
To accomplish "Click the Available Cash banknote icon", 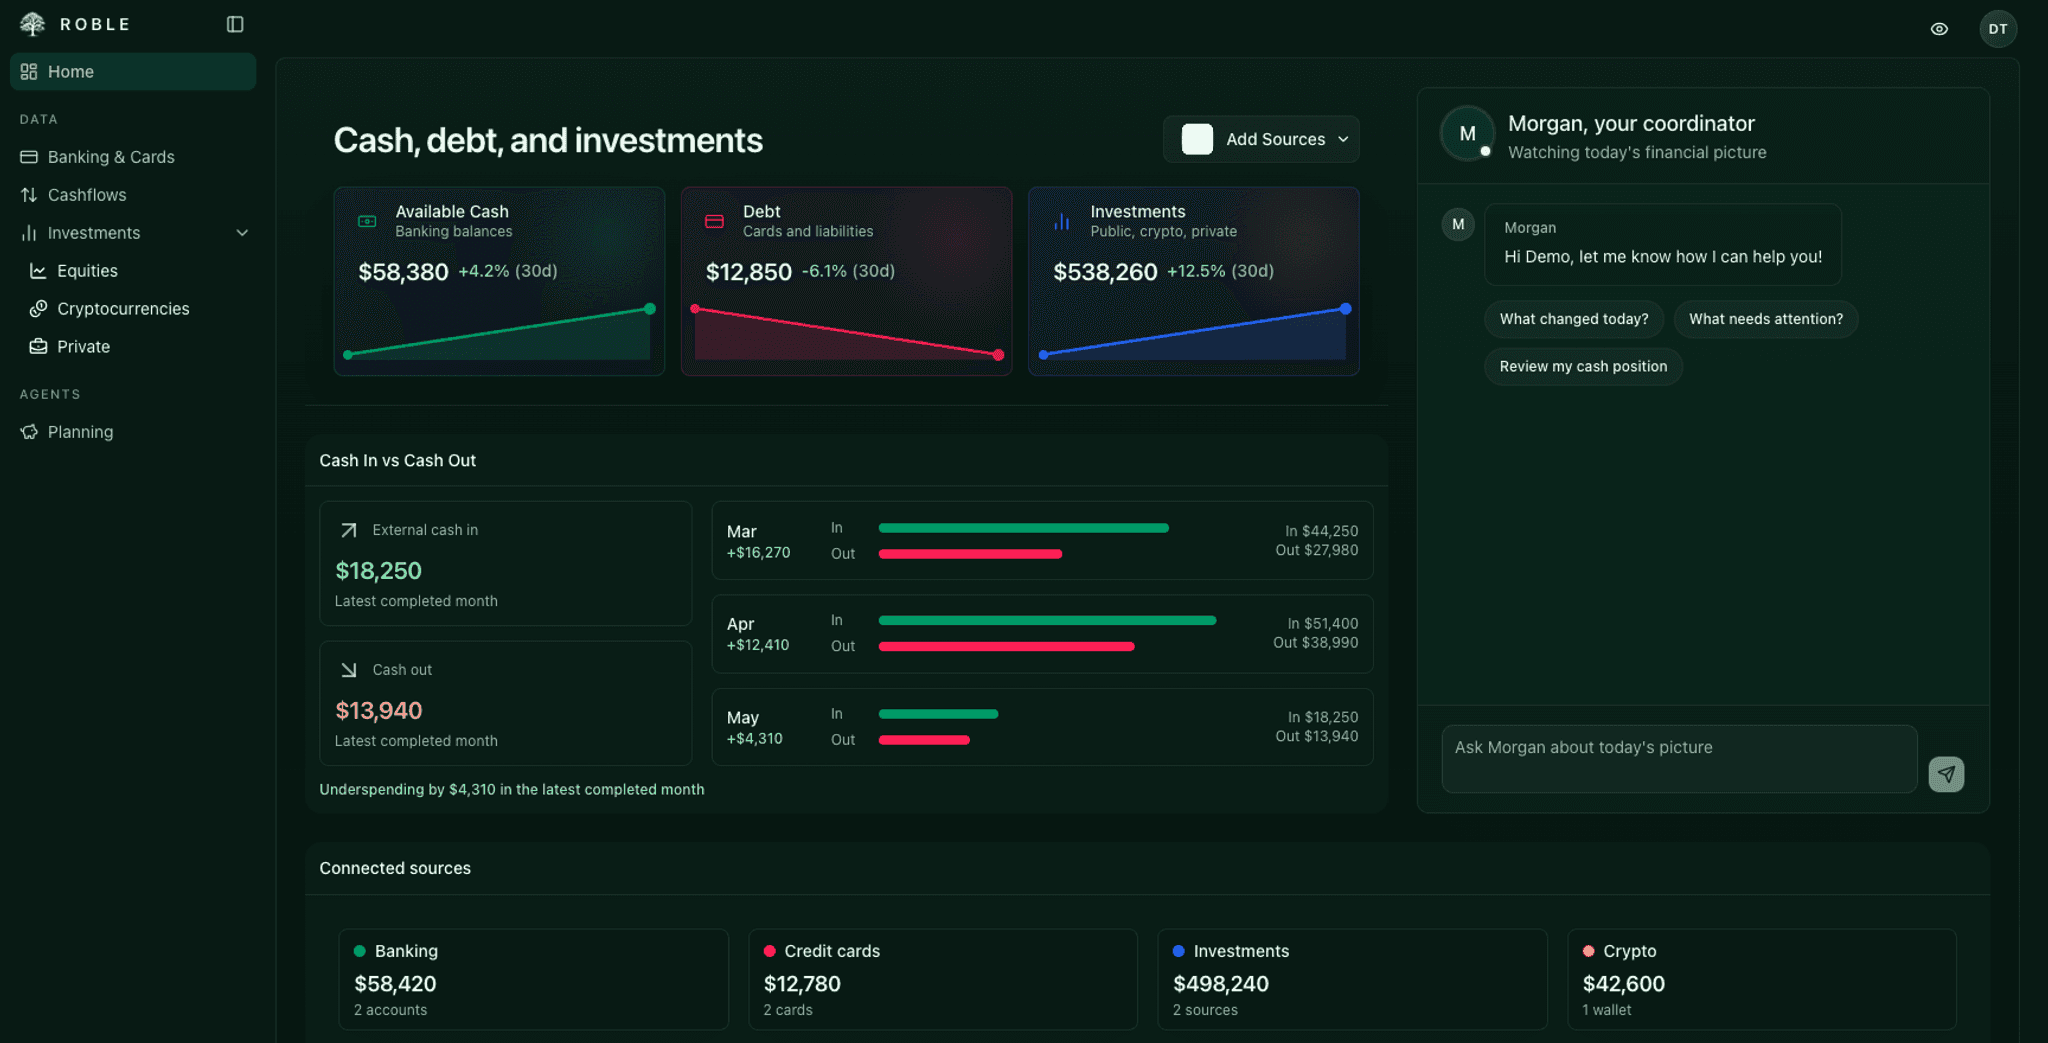I will pyautogui.click(x=367, y=221).
